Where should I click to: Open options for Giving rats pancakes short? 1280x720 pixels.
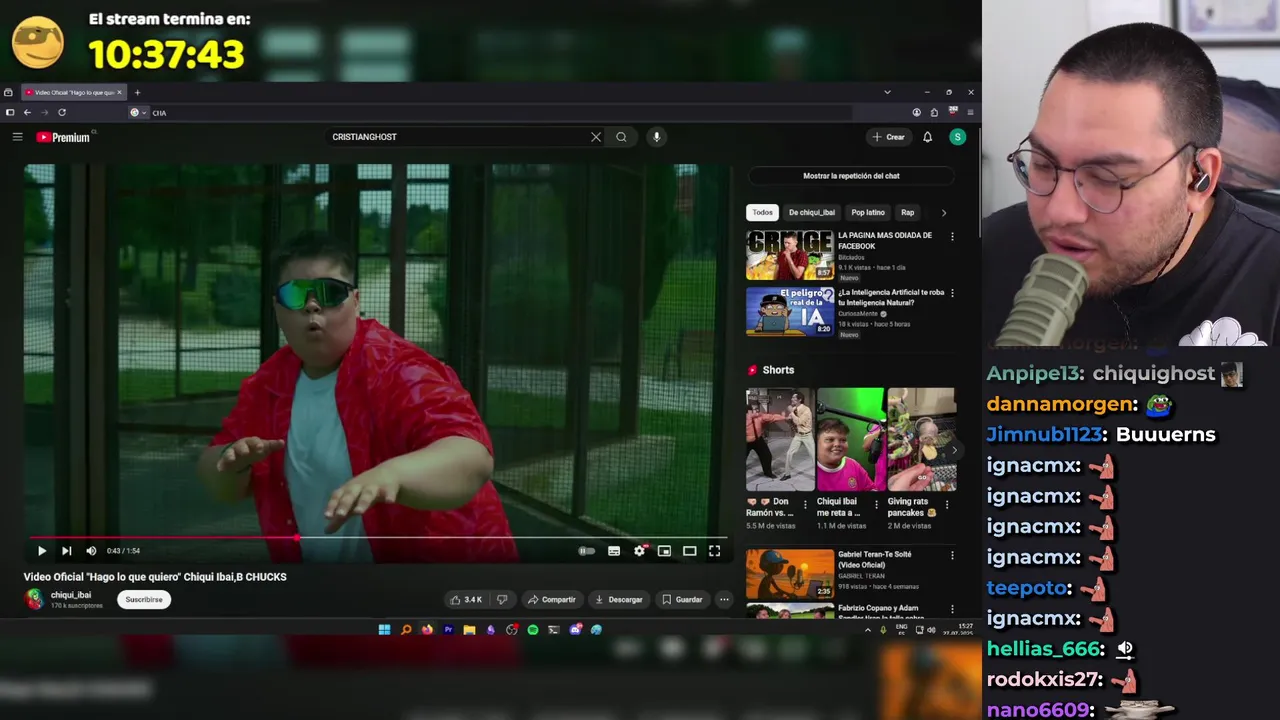tap(947, 504)
